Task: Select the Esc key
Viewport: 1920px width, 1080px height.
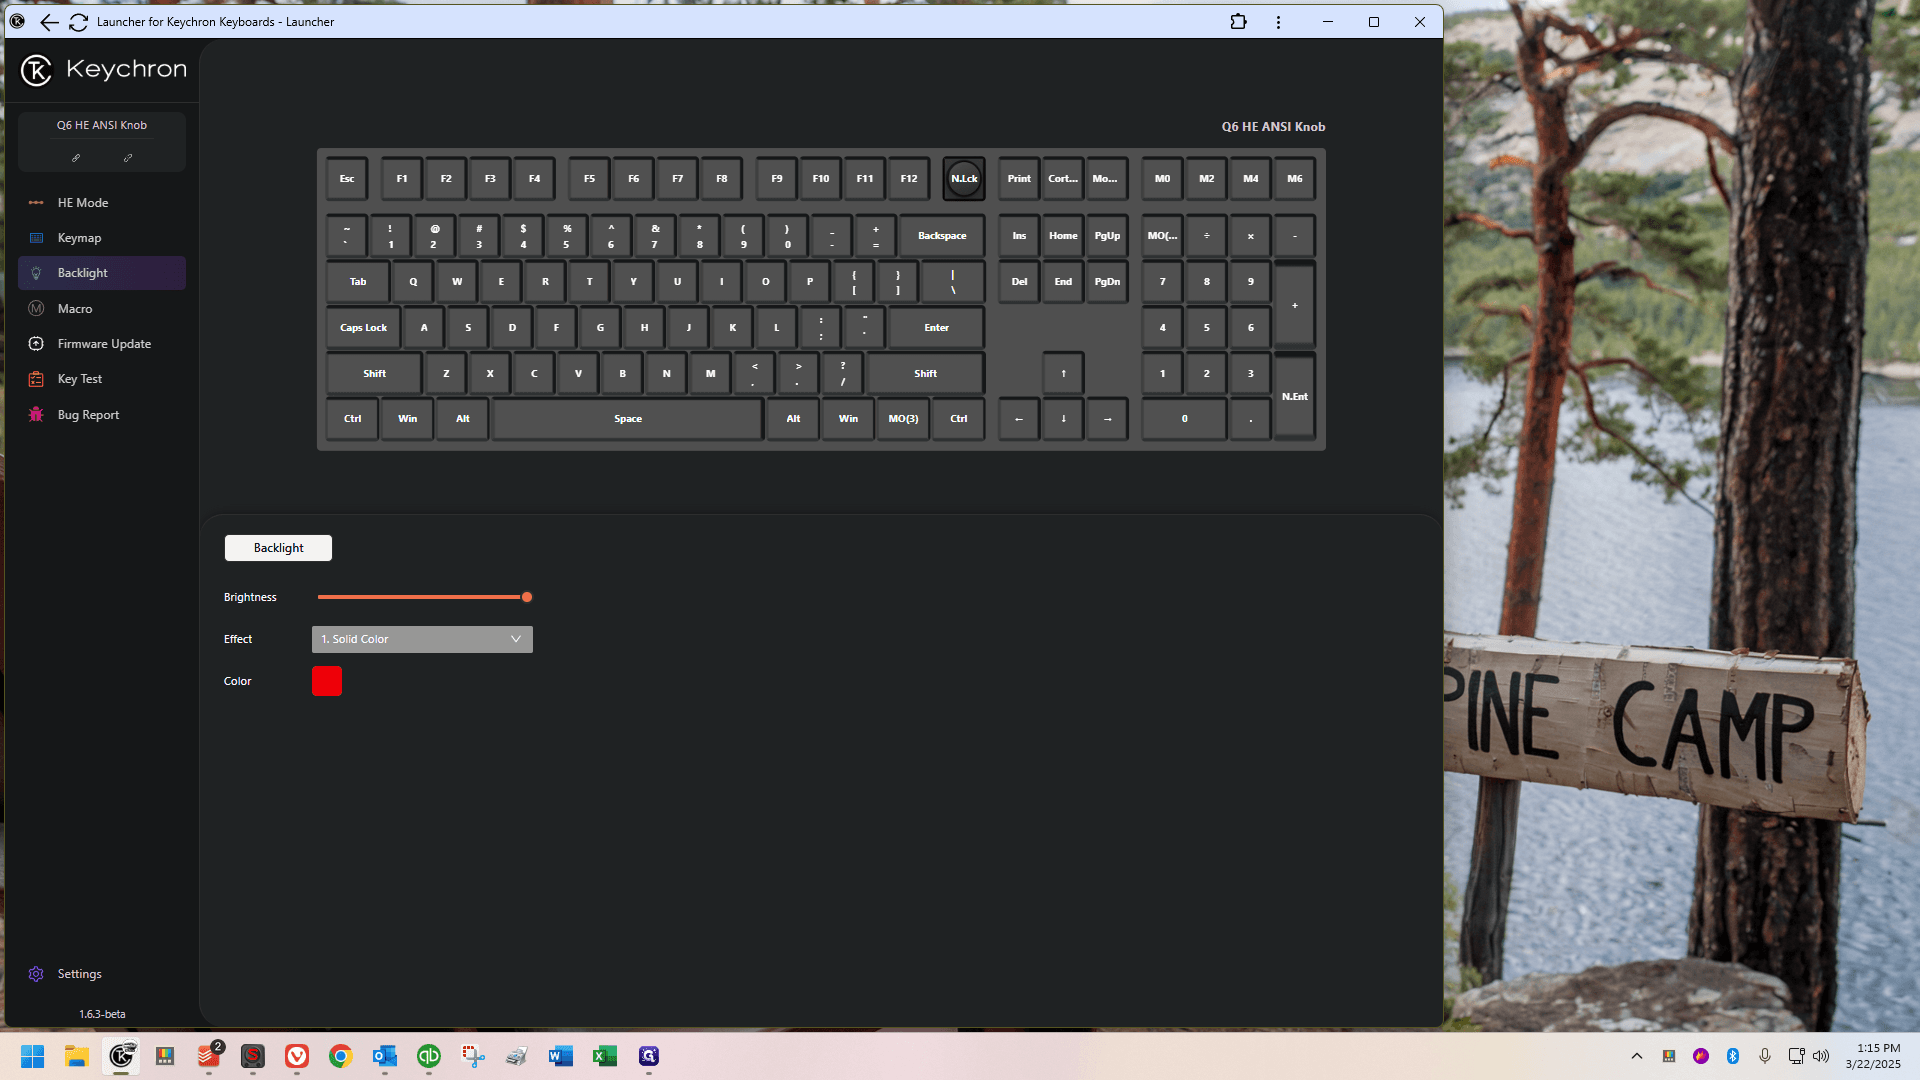Action: (347, 179)
